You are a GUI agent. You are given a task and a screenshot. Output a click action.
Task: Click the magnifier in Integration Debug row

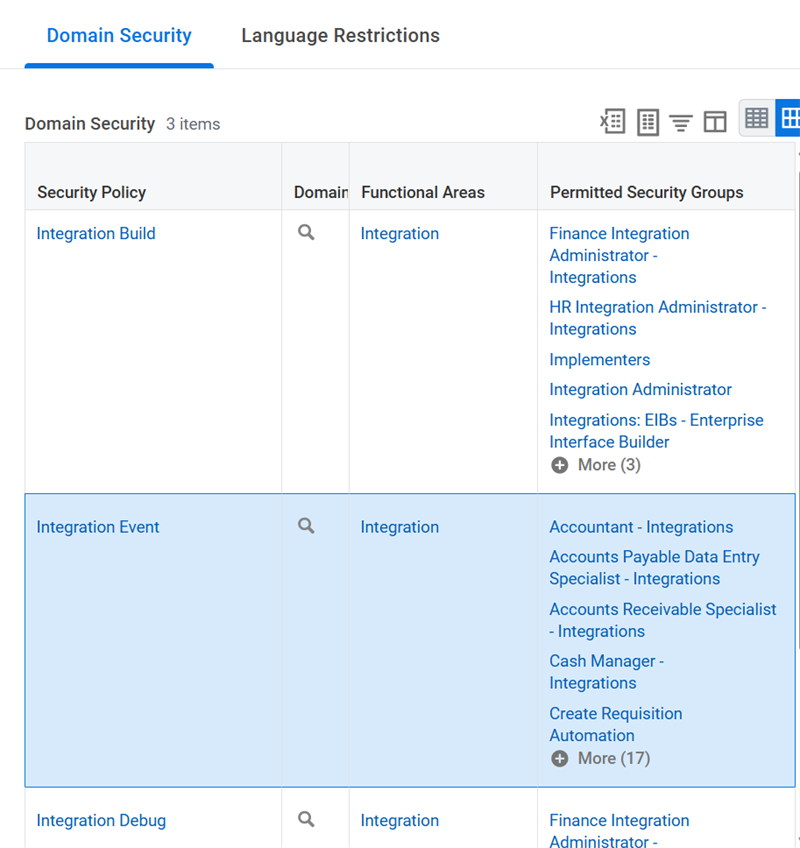(306, 819)
